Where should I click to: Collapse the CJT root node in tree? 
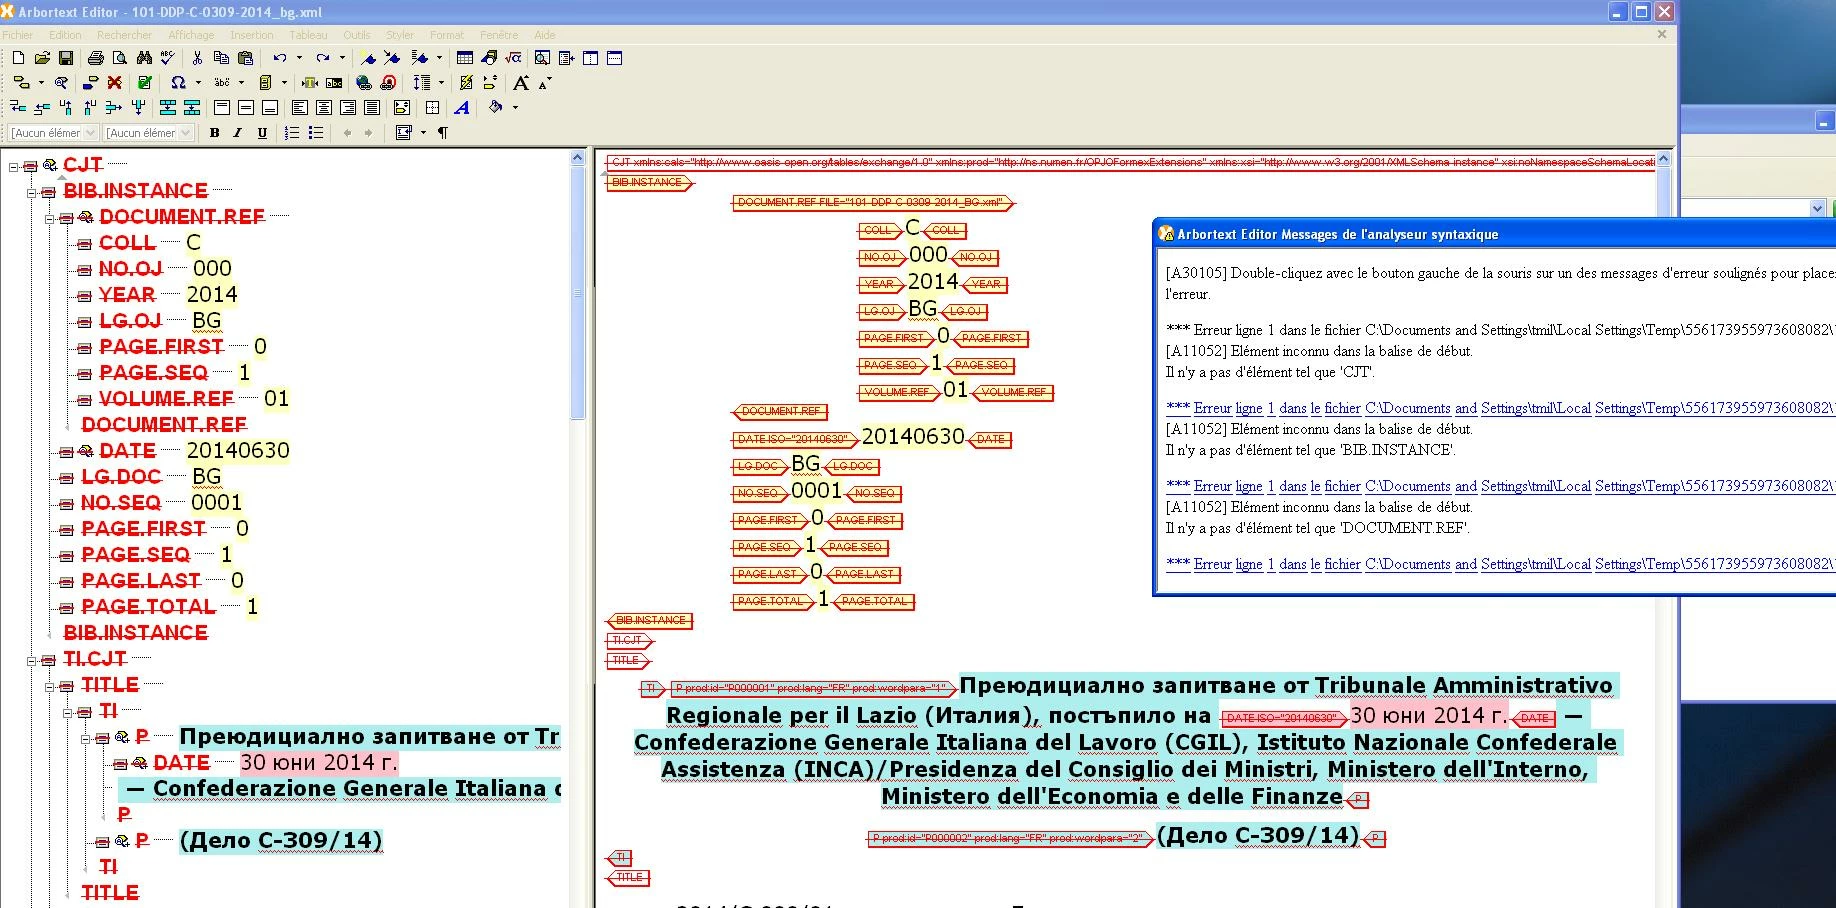14,166
